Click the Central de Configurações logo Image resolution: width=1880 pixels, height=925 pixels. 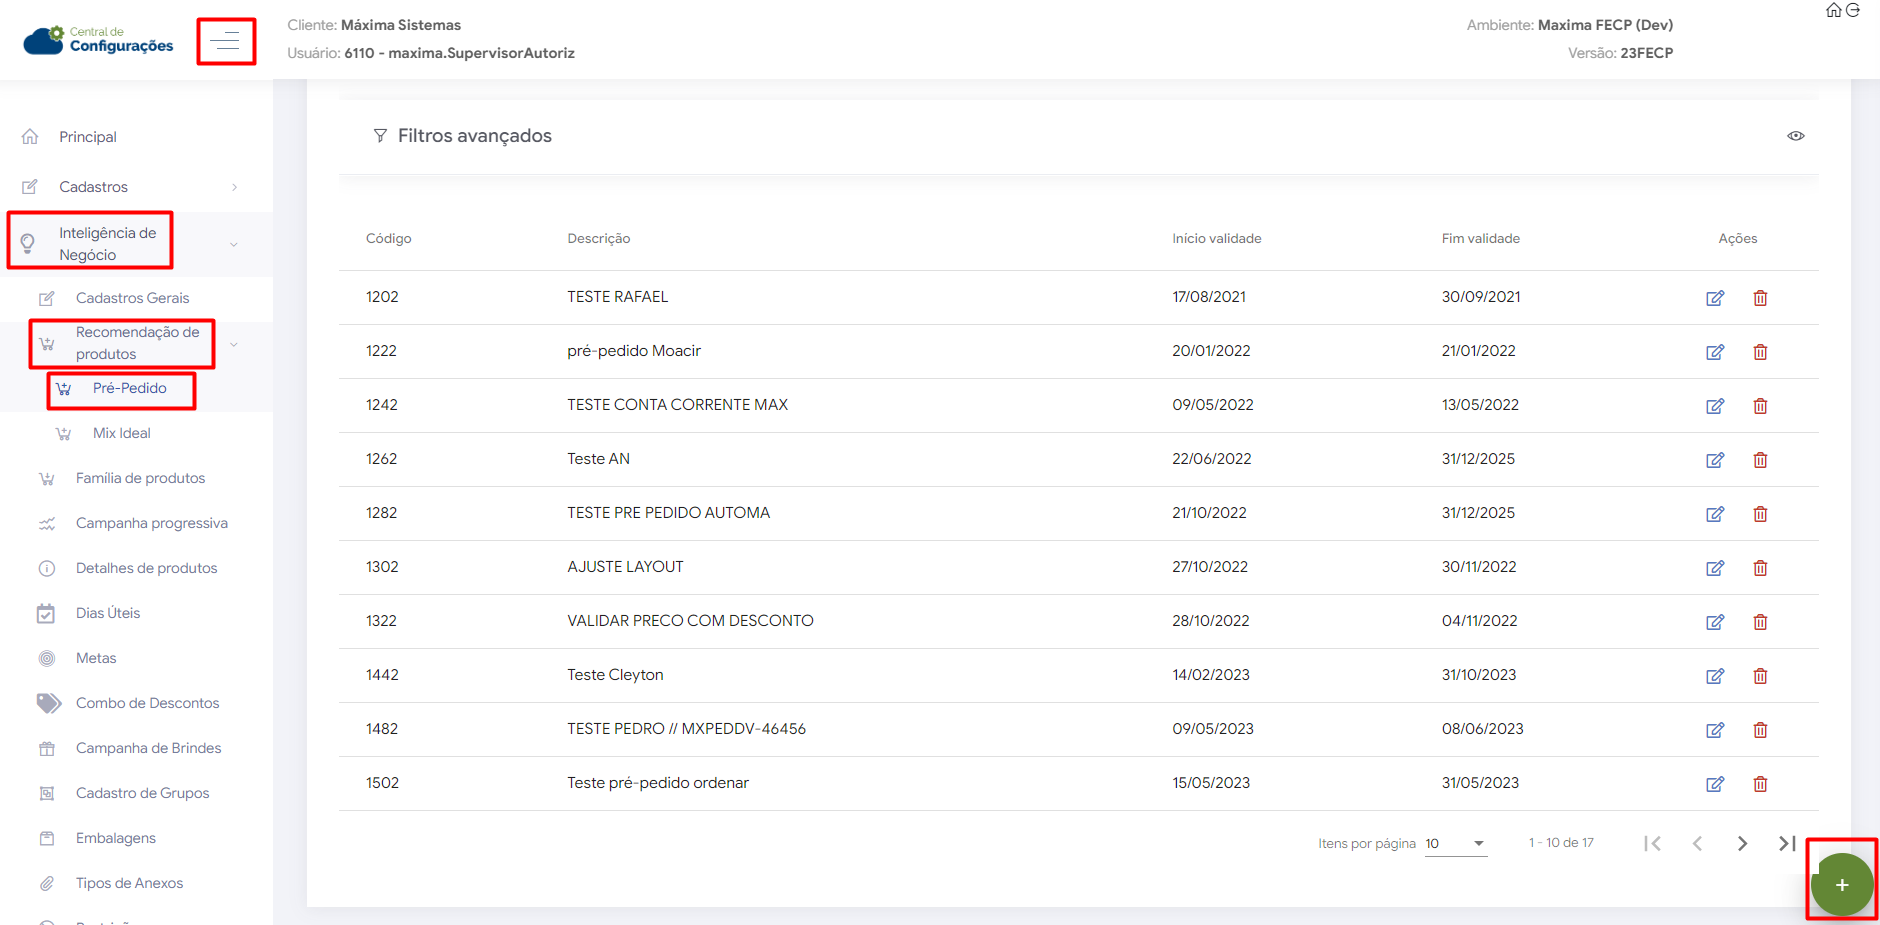(x=98, y=40)
